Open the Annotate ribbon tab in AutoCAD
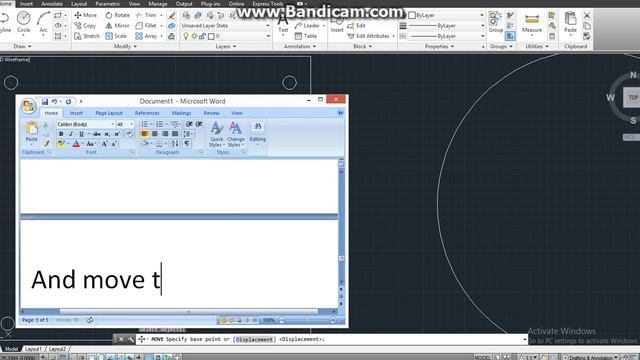This screenshot has height=360, width=640. coord(52,4)
